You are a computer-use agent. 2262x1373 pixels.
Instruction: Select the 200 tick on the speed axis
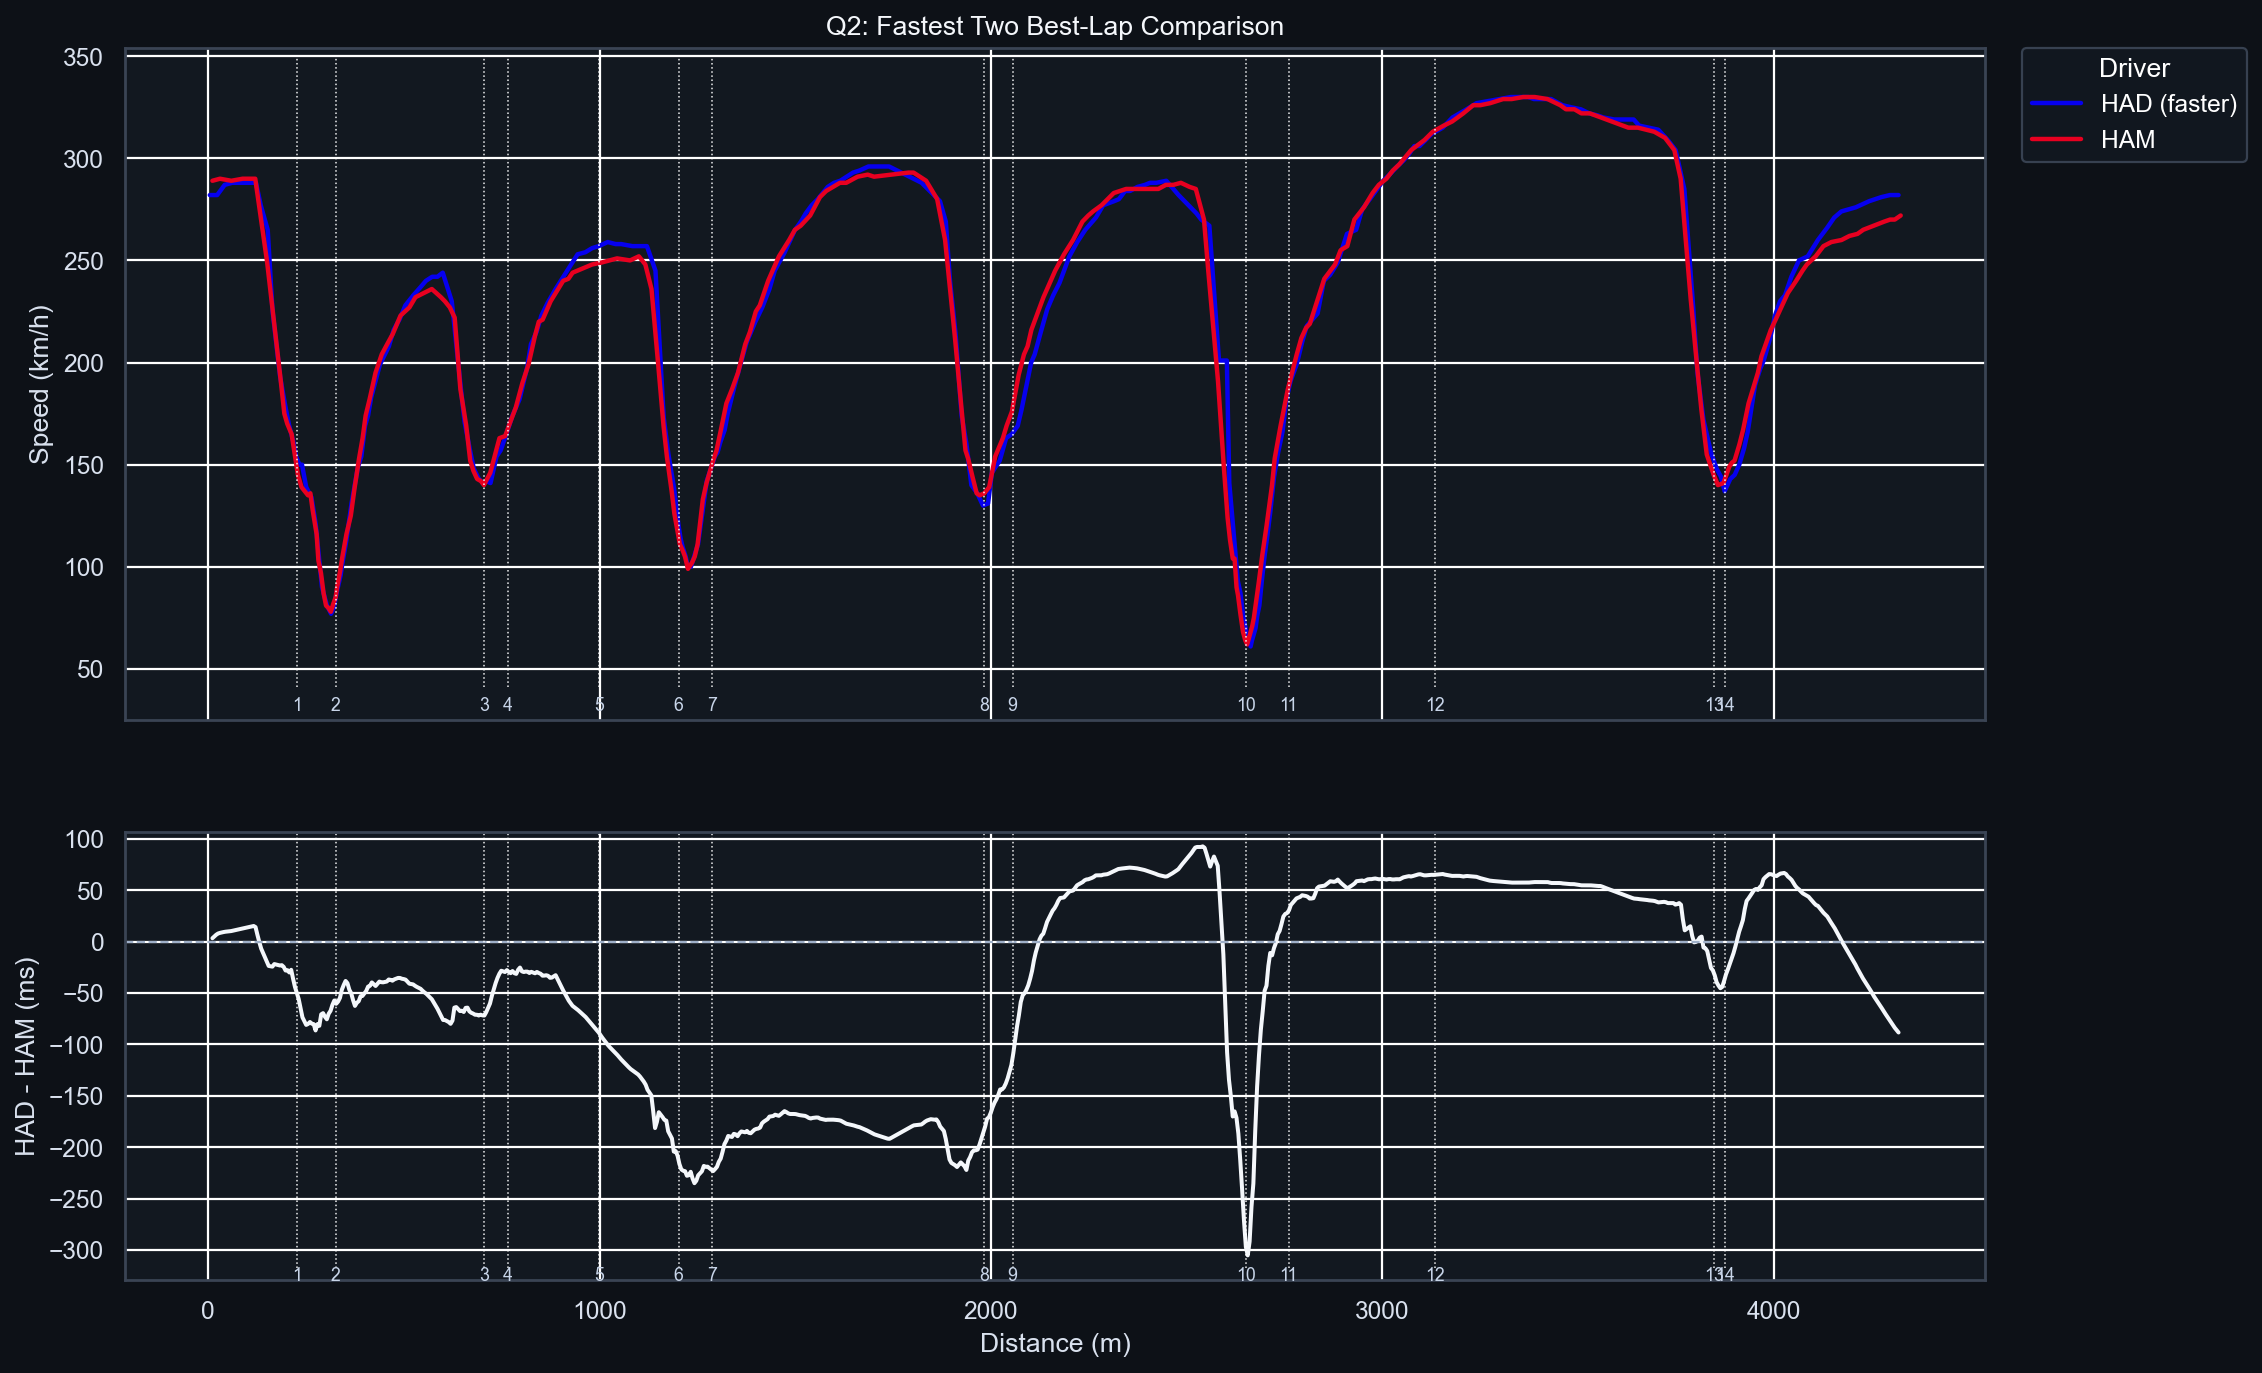[83, 363]
